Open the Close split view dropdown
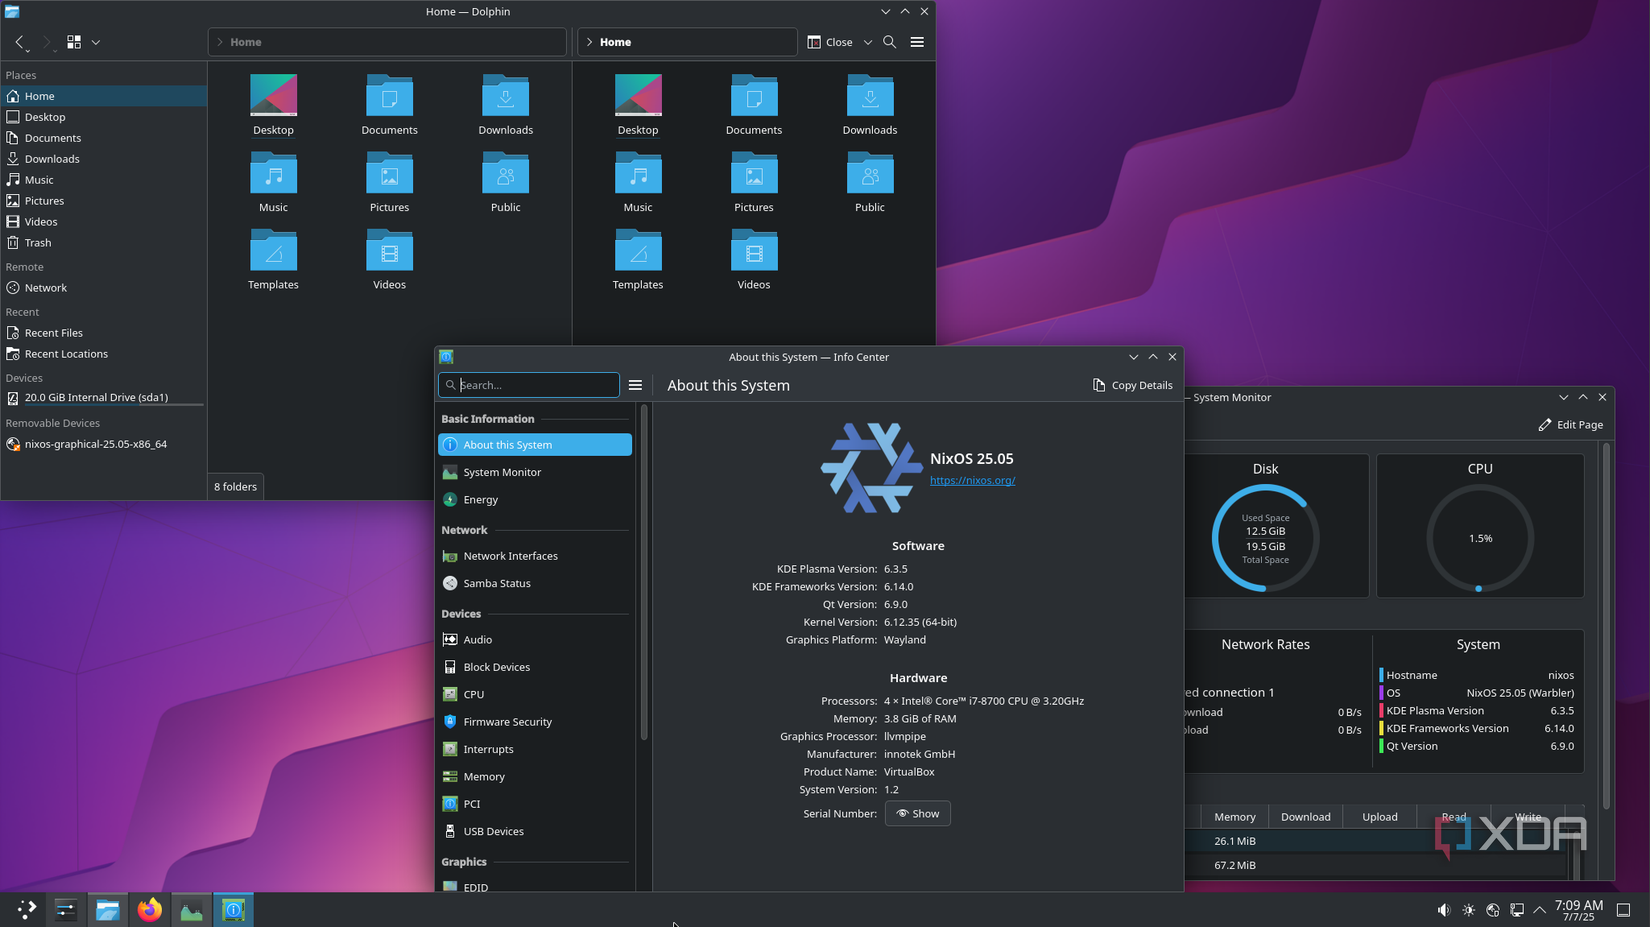1650x927 pixels. pyautogui.click(x=867, y=42)
